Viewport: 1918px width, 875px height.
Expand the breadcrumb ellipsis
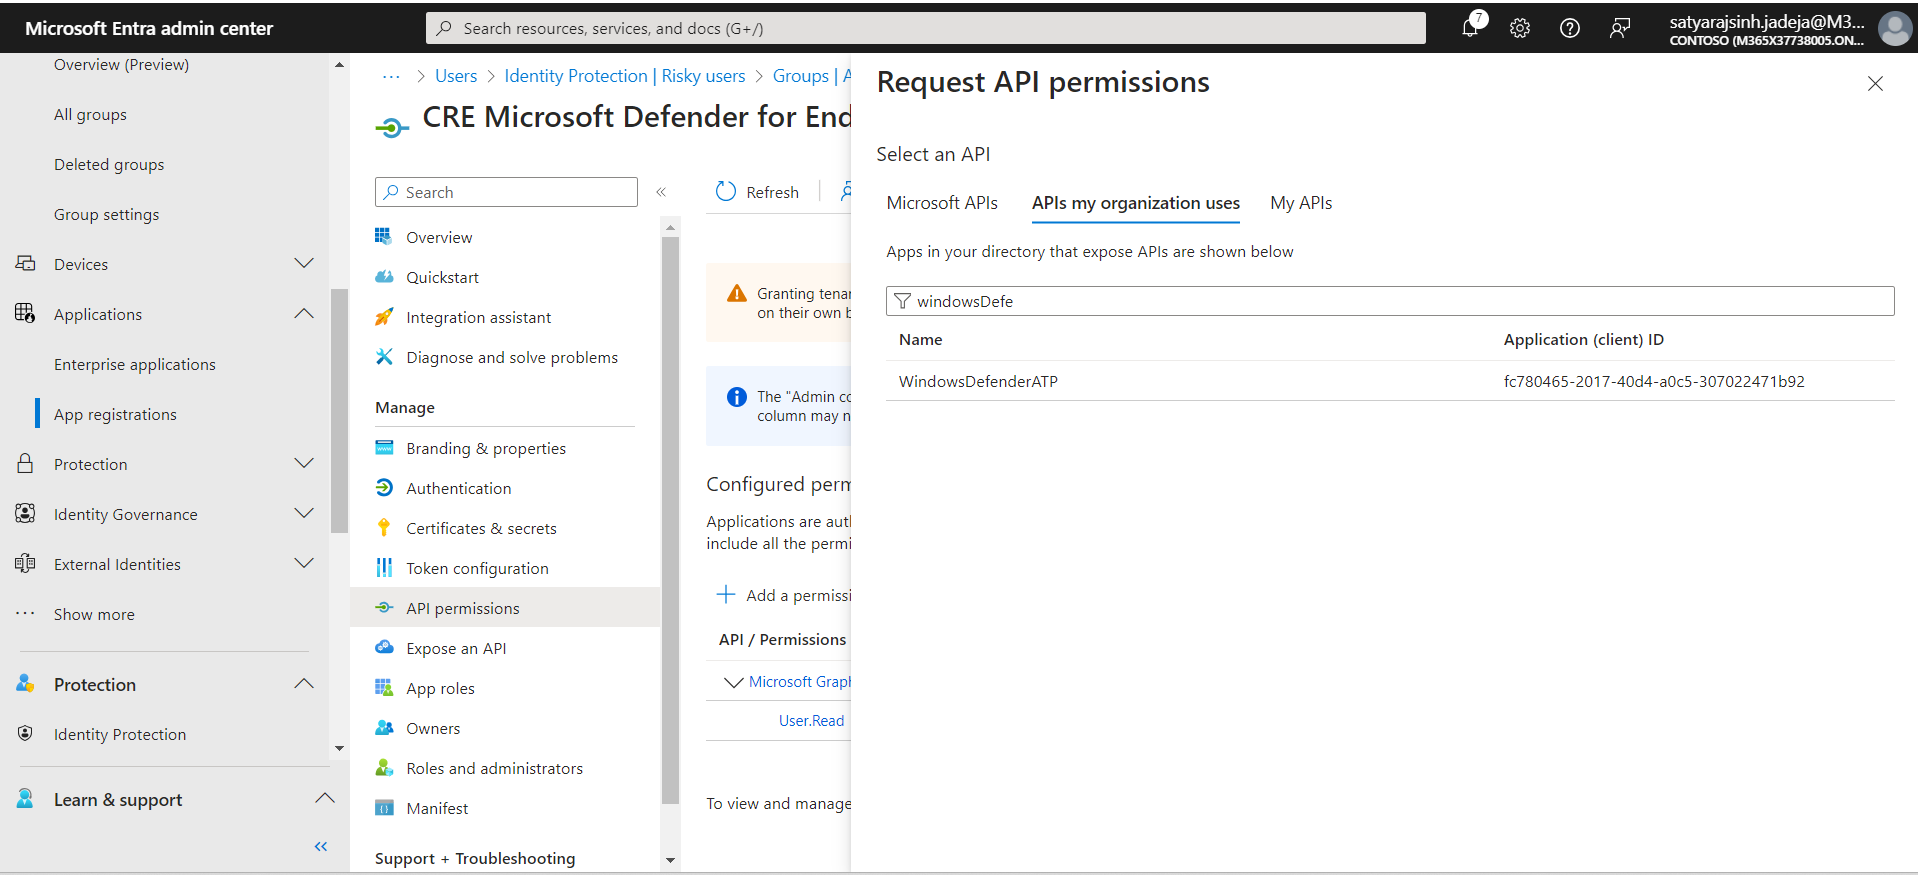(391, 76)
